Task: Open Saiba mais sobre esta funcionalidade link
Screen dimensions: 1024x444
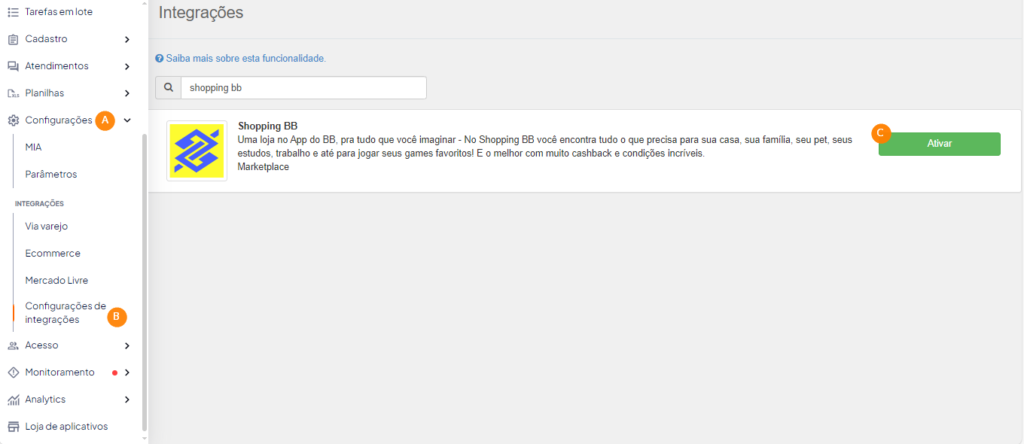Action: (246, 59)
